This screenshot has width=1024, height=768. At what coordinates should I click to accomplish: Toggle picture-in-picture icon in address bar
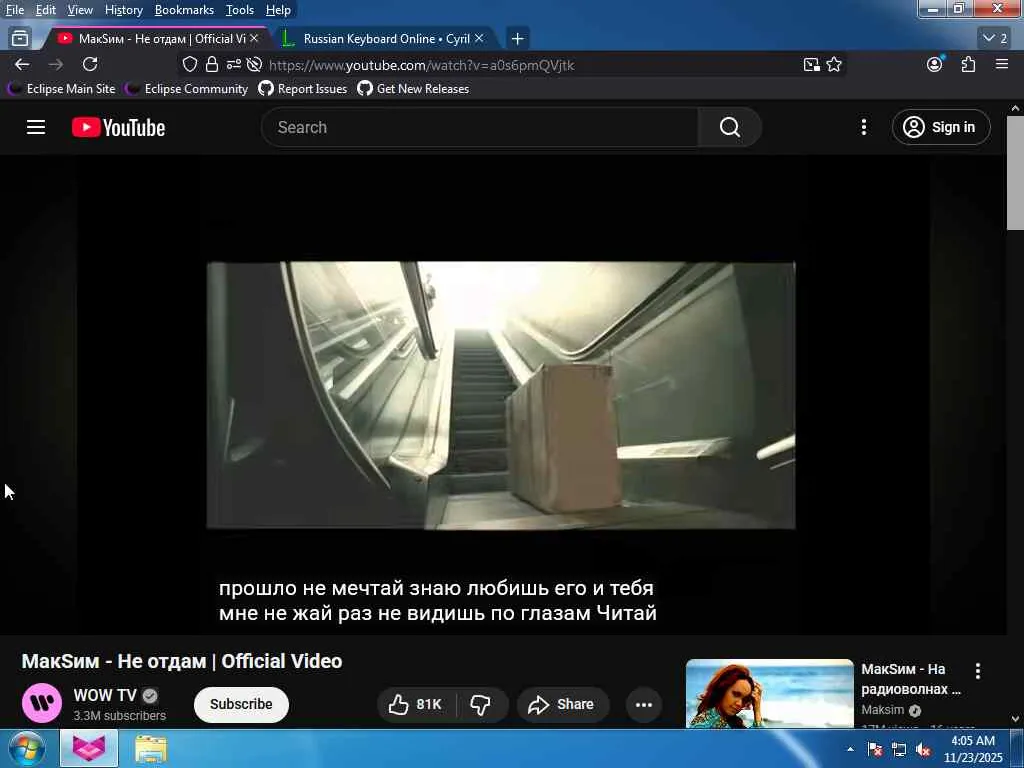pyautogui.click(x=812, y=65)
